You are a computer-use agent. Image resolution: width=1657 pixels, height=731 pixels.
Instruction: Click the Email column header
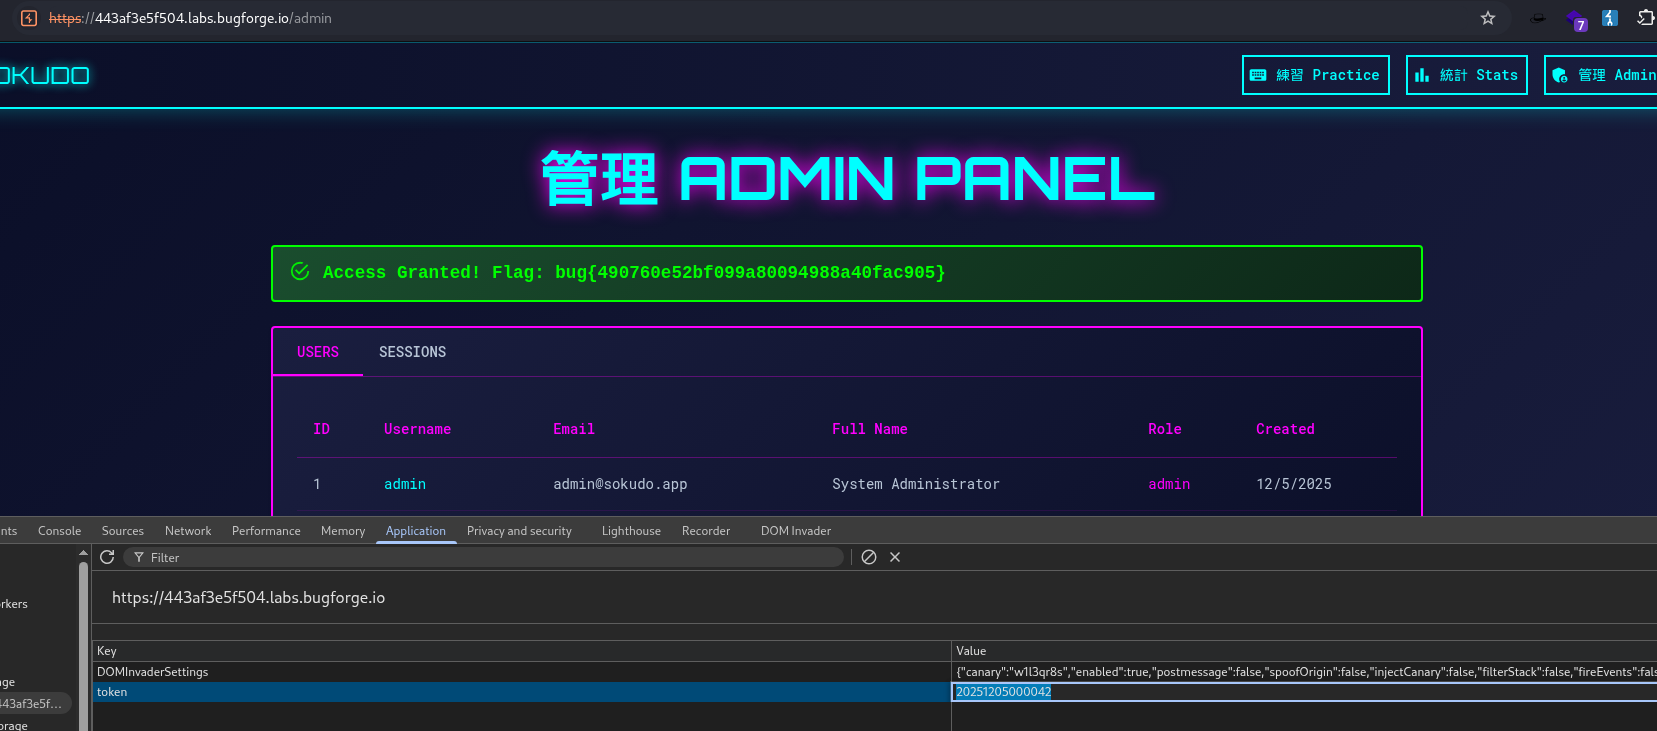click(x=574, y=429)
